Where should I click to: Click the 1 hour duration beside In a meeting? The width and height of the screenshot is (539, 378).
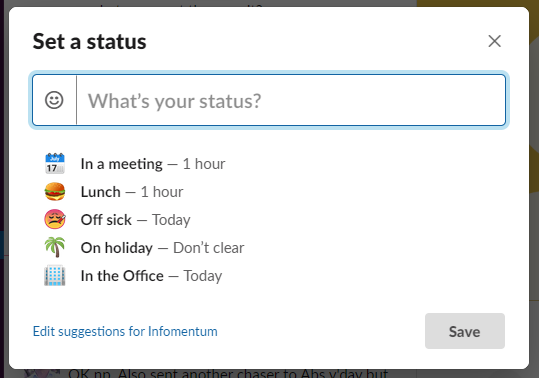204,164
